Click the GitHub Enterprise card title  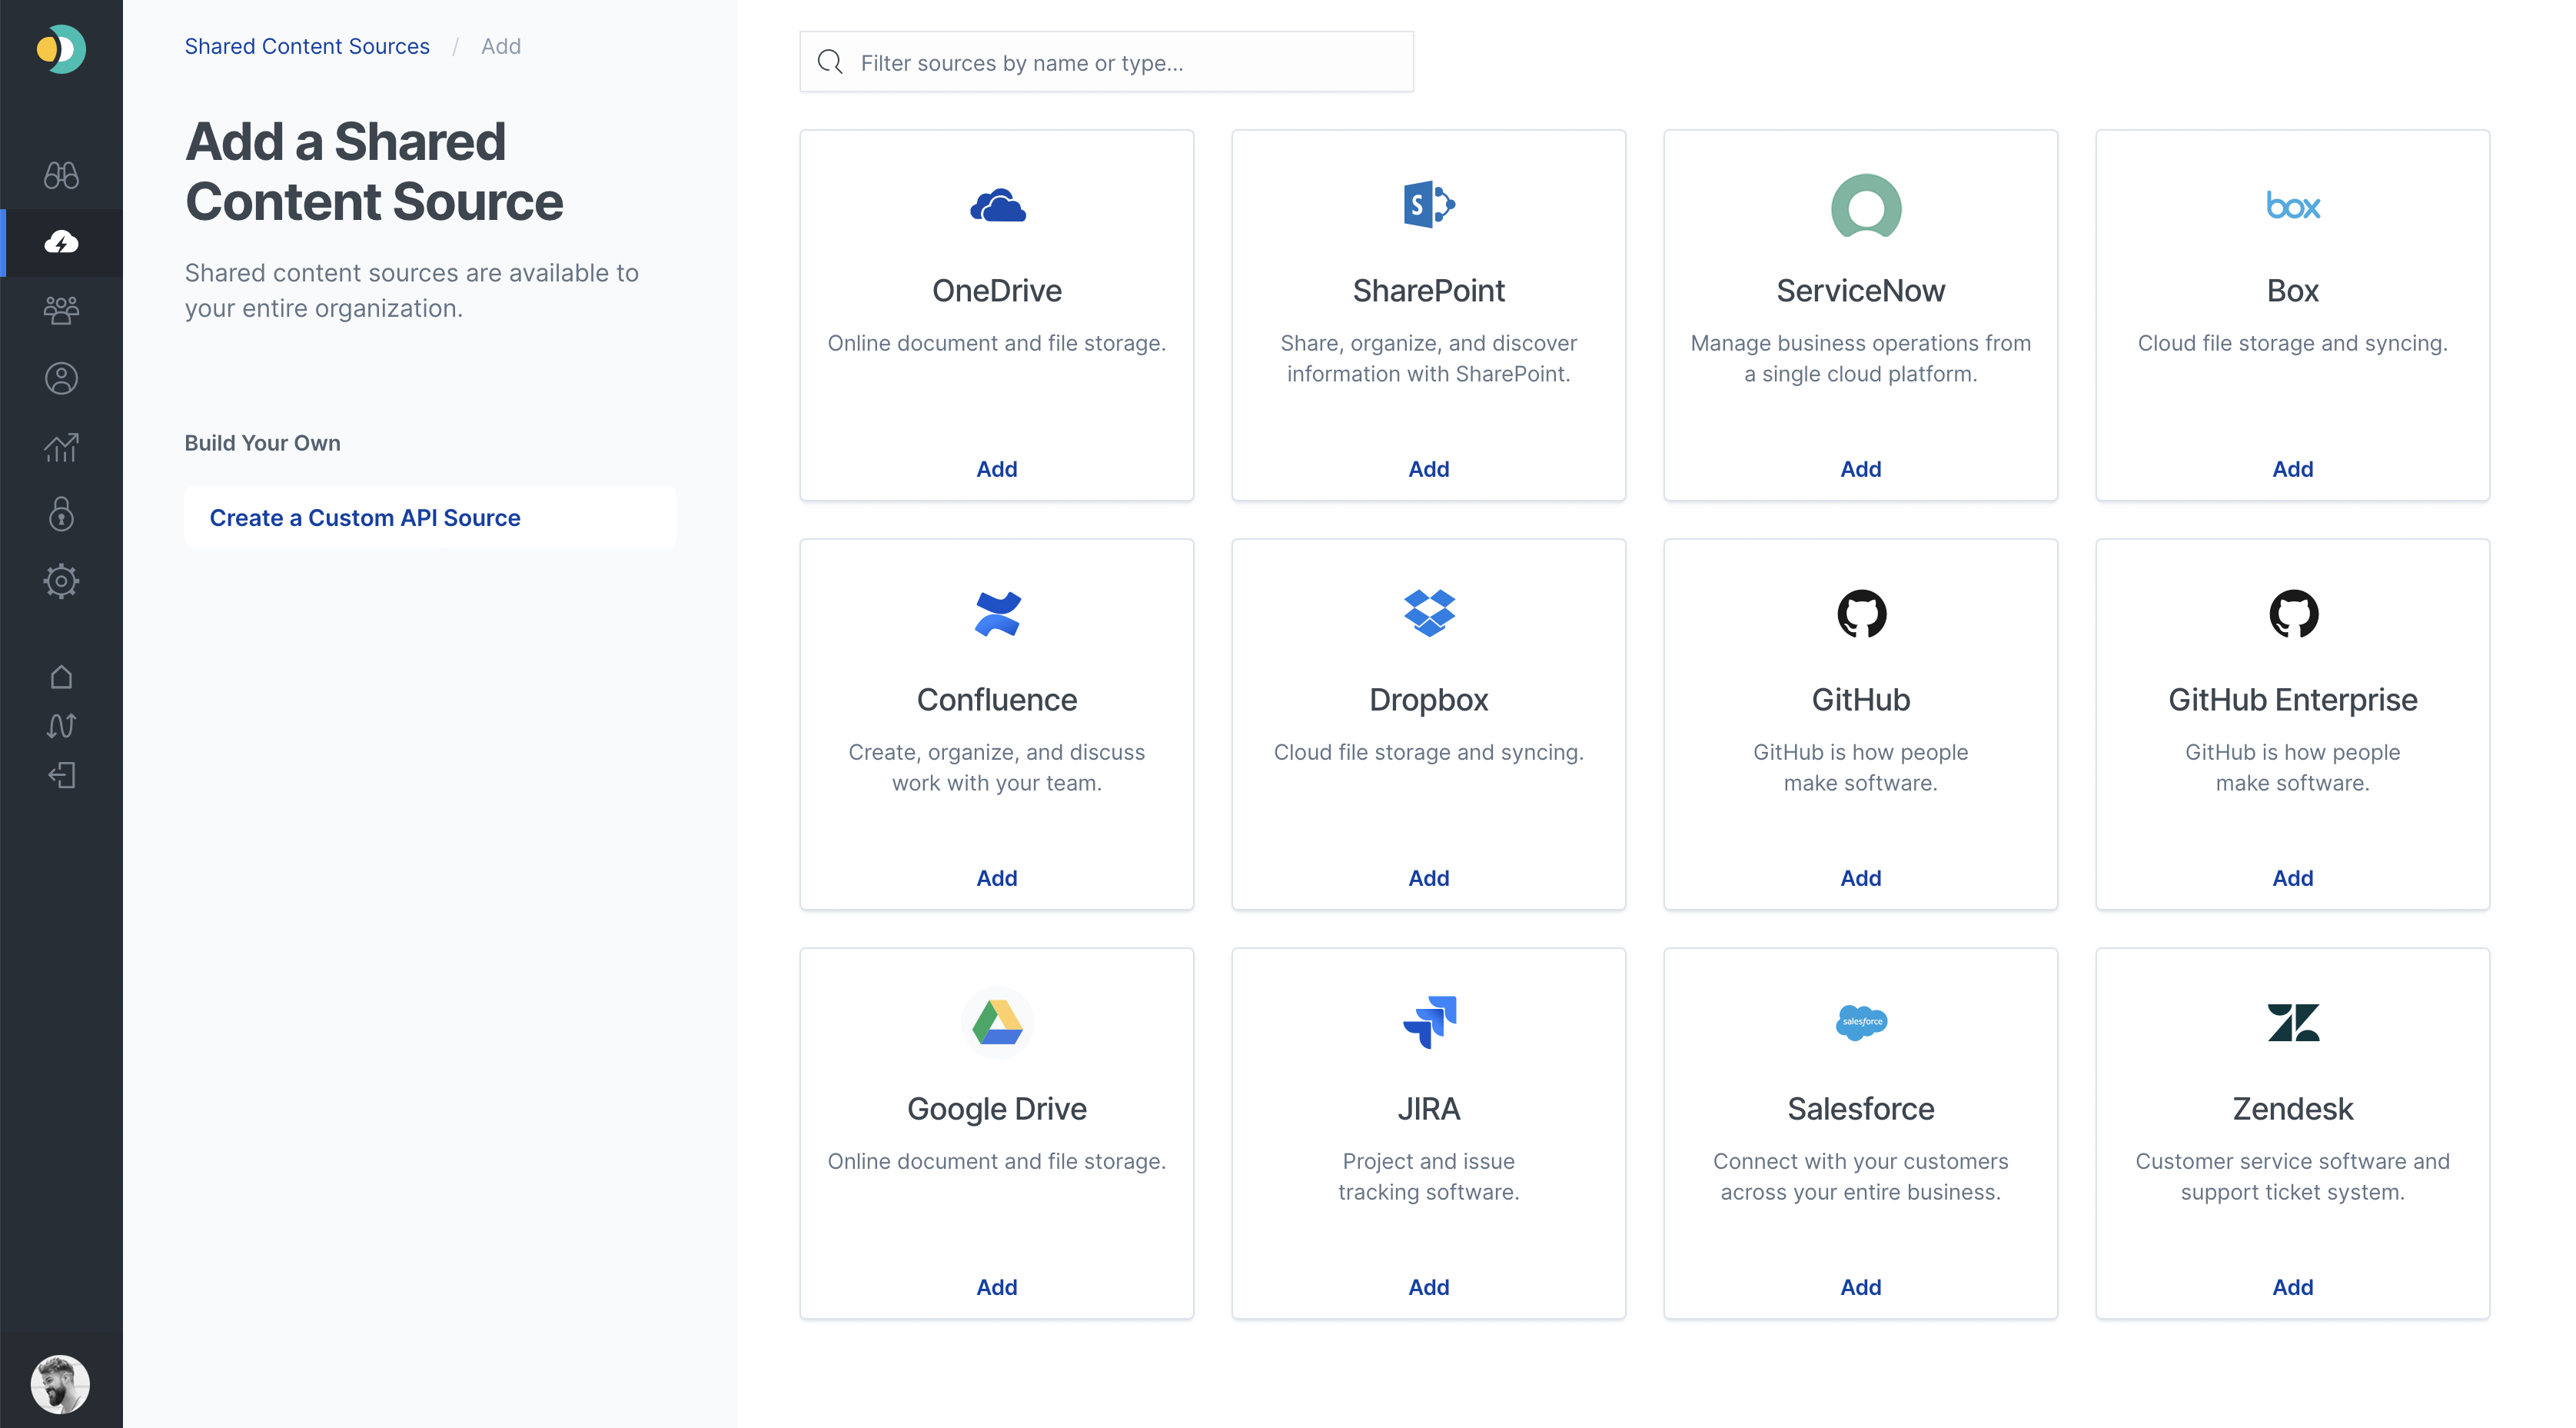click(2292, 700)
